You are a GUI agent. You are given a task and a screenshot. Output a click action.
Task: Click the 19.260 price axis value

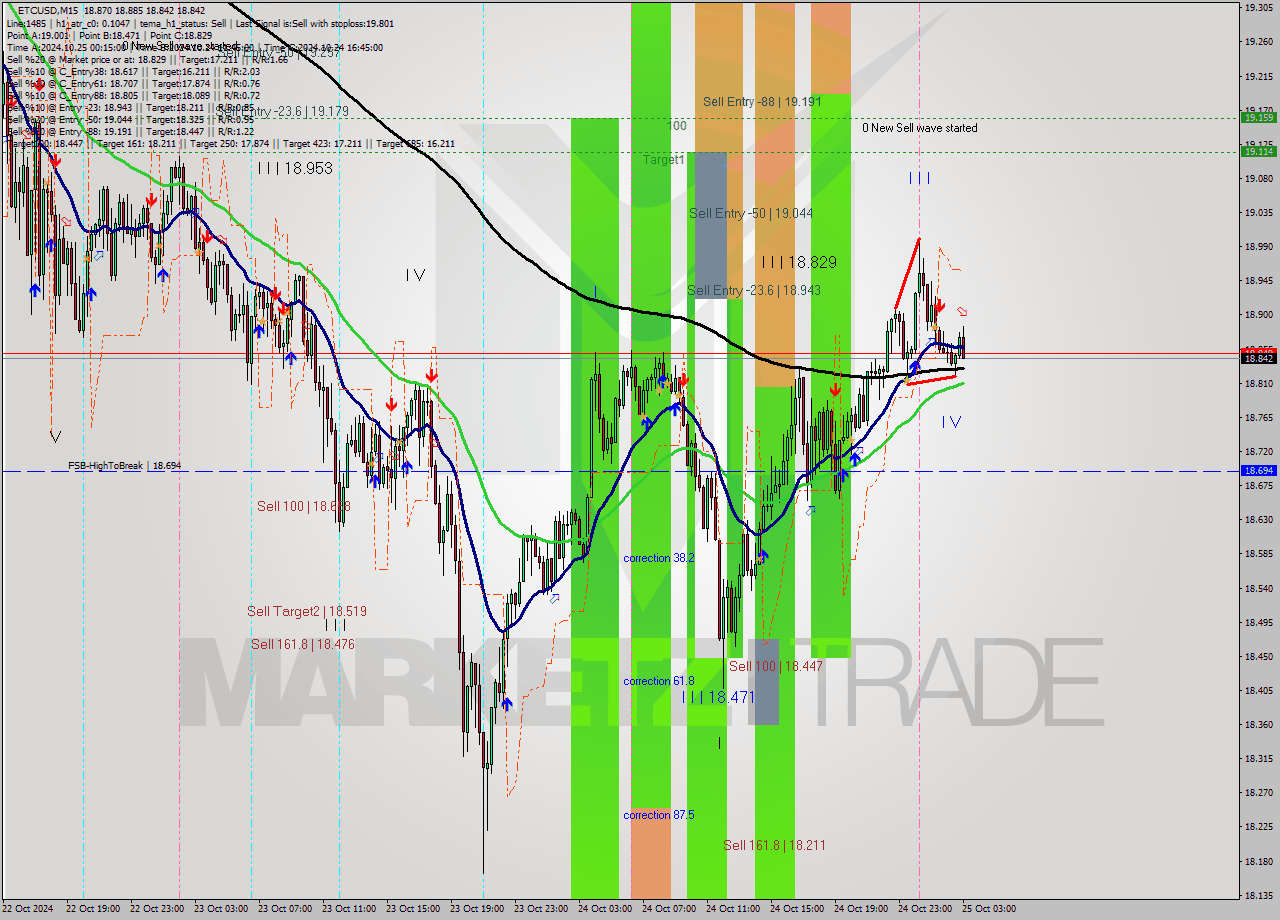1258,41
